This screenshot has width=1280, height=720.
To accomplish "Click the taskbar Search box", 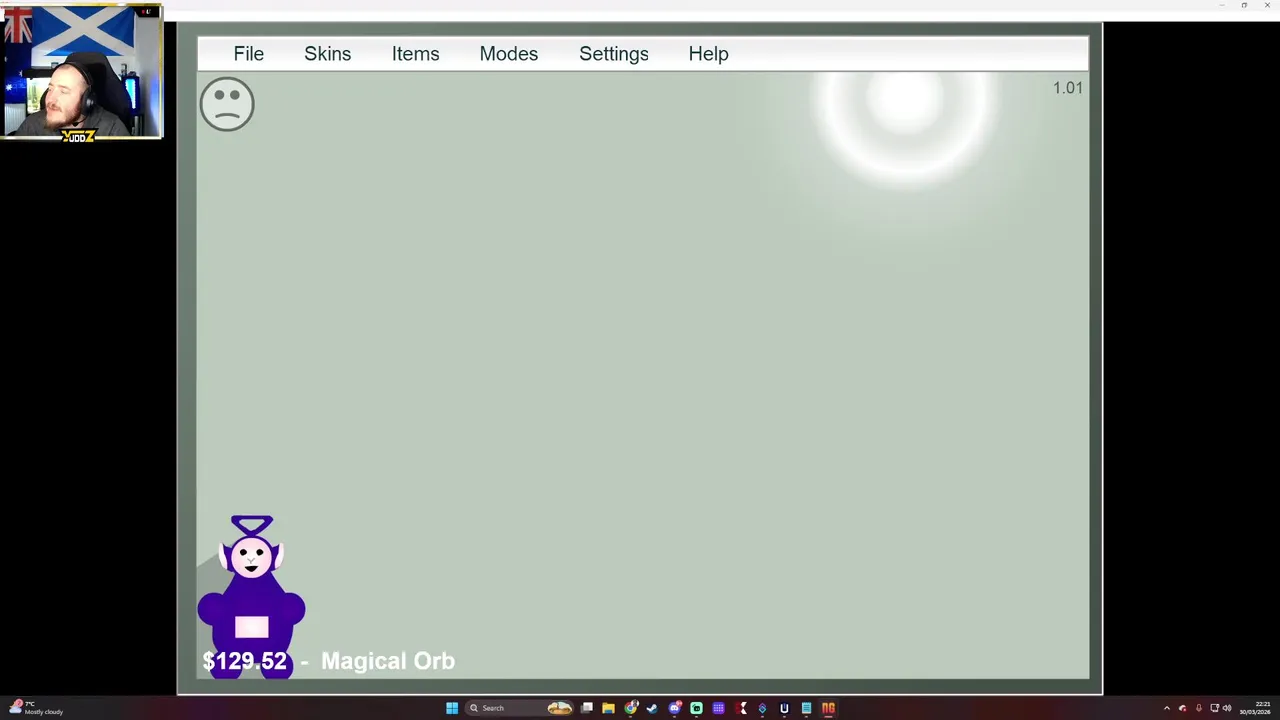I will pyautogui.click(x=521, y=708).
